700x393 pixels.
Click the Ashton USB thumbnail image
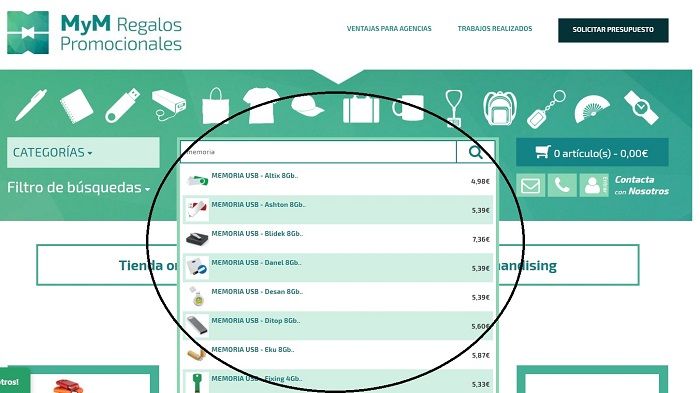coord(197,209)
